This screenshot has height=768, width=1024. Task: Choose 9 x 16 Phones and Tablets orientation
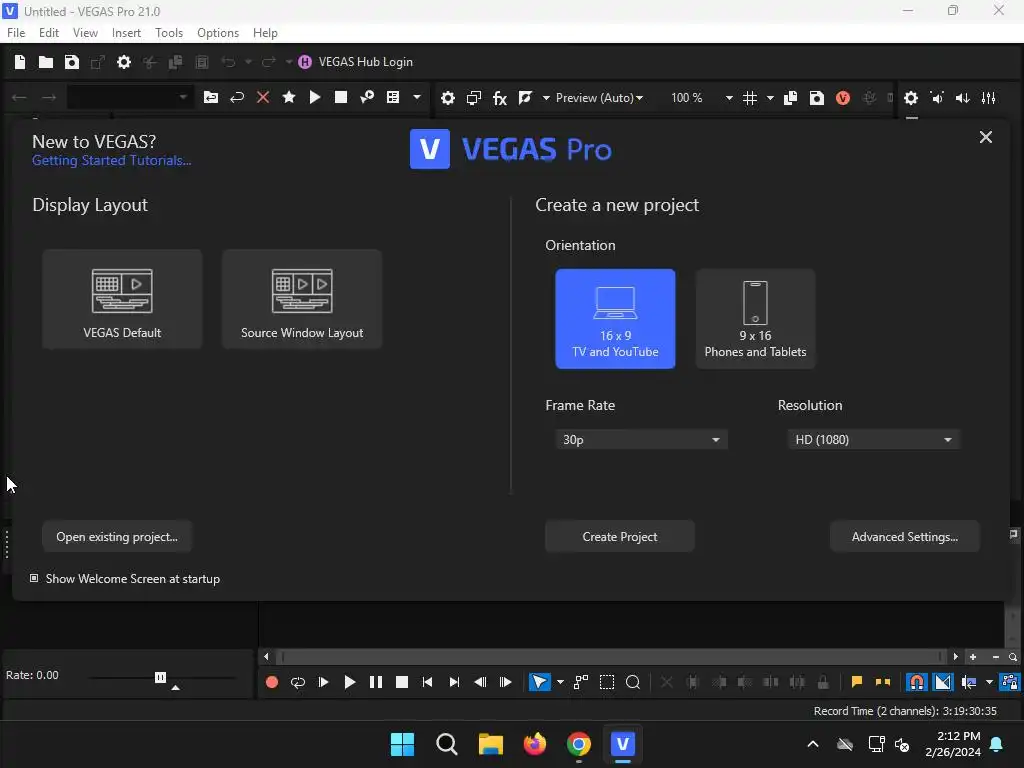[x=755, y=319]
